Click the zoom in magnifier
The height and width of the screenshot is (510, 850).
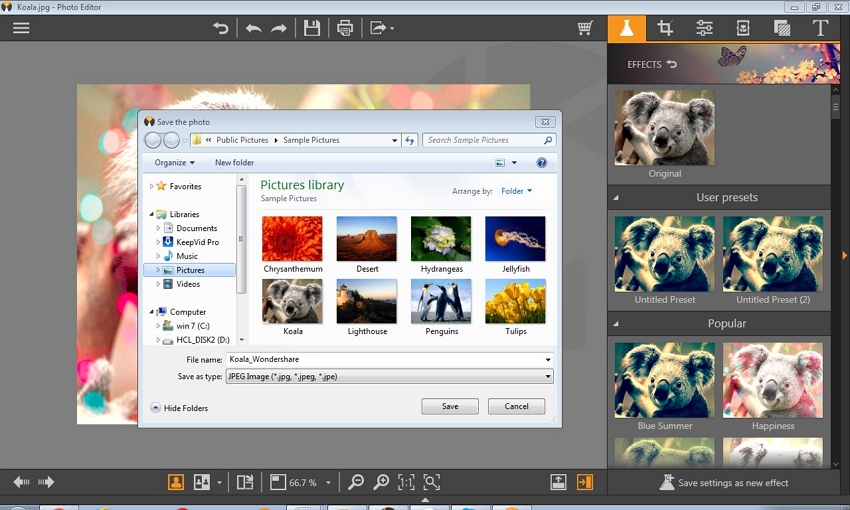tap(381, 483)
